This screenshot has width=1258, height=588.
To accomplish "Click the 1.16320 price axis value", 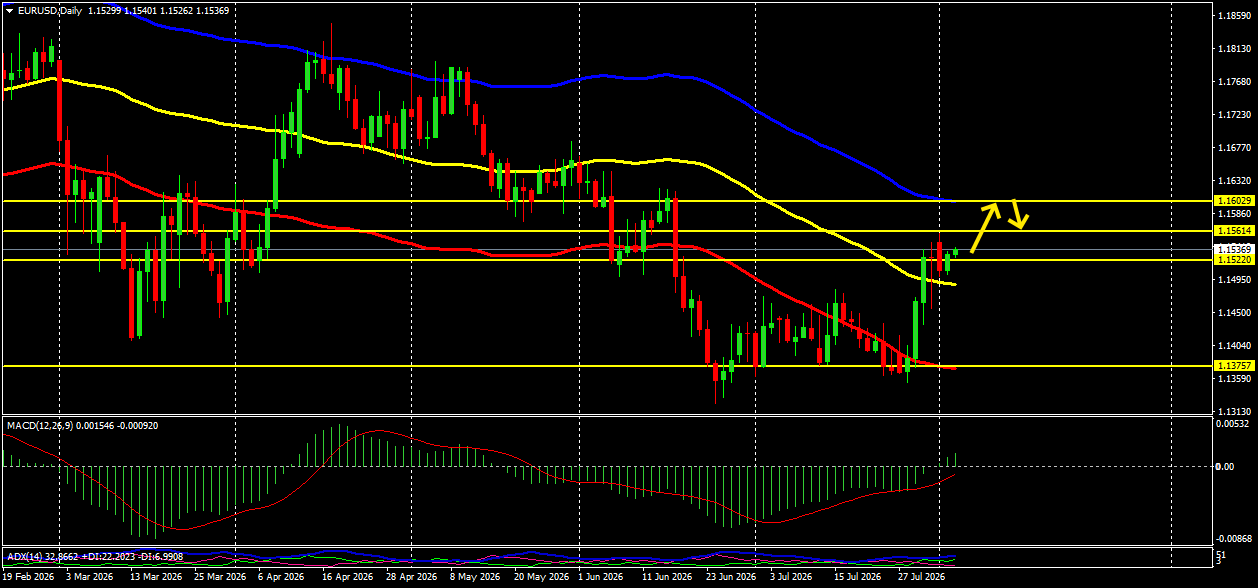I will 1235,181.
